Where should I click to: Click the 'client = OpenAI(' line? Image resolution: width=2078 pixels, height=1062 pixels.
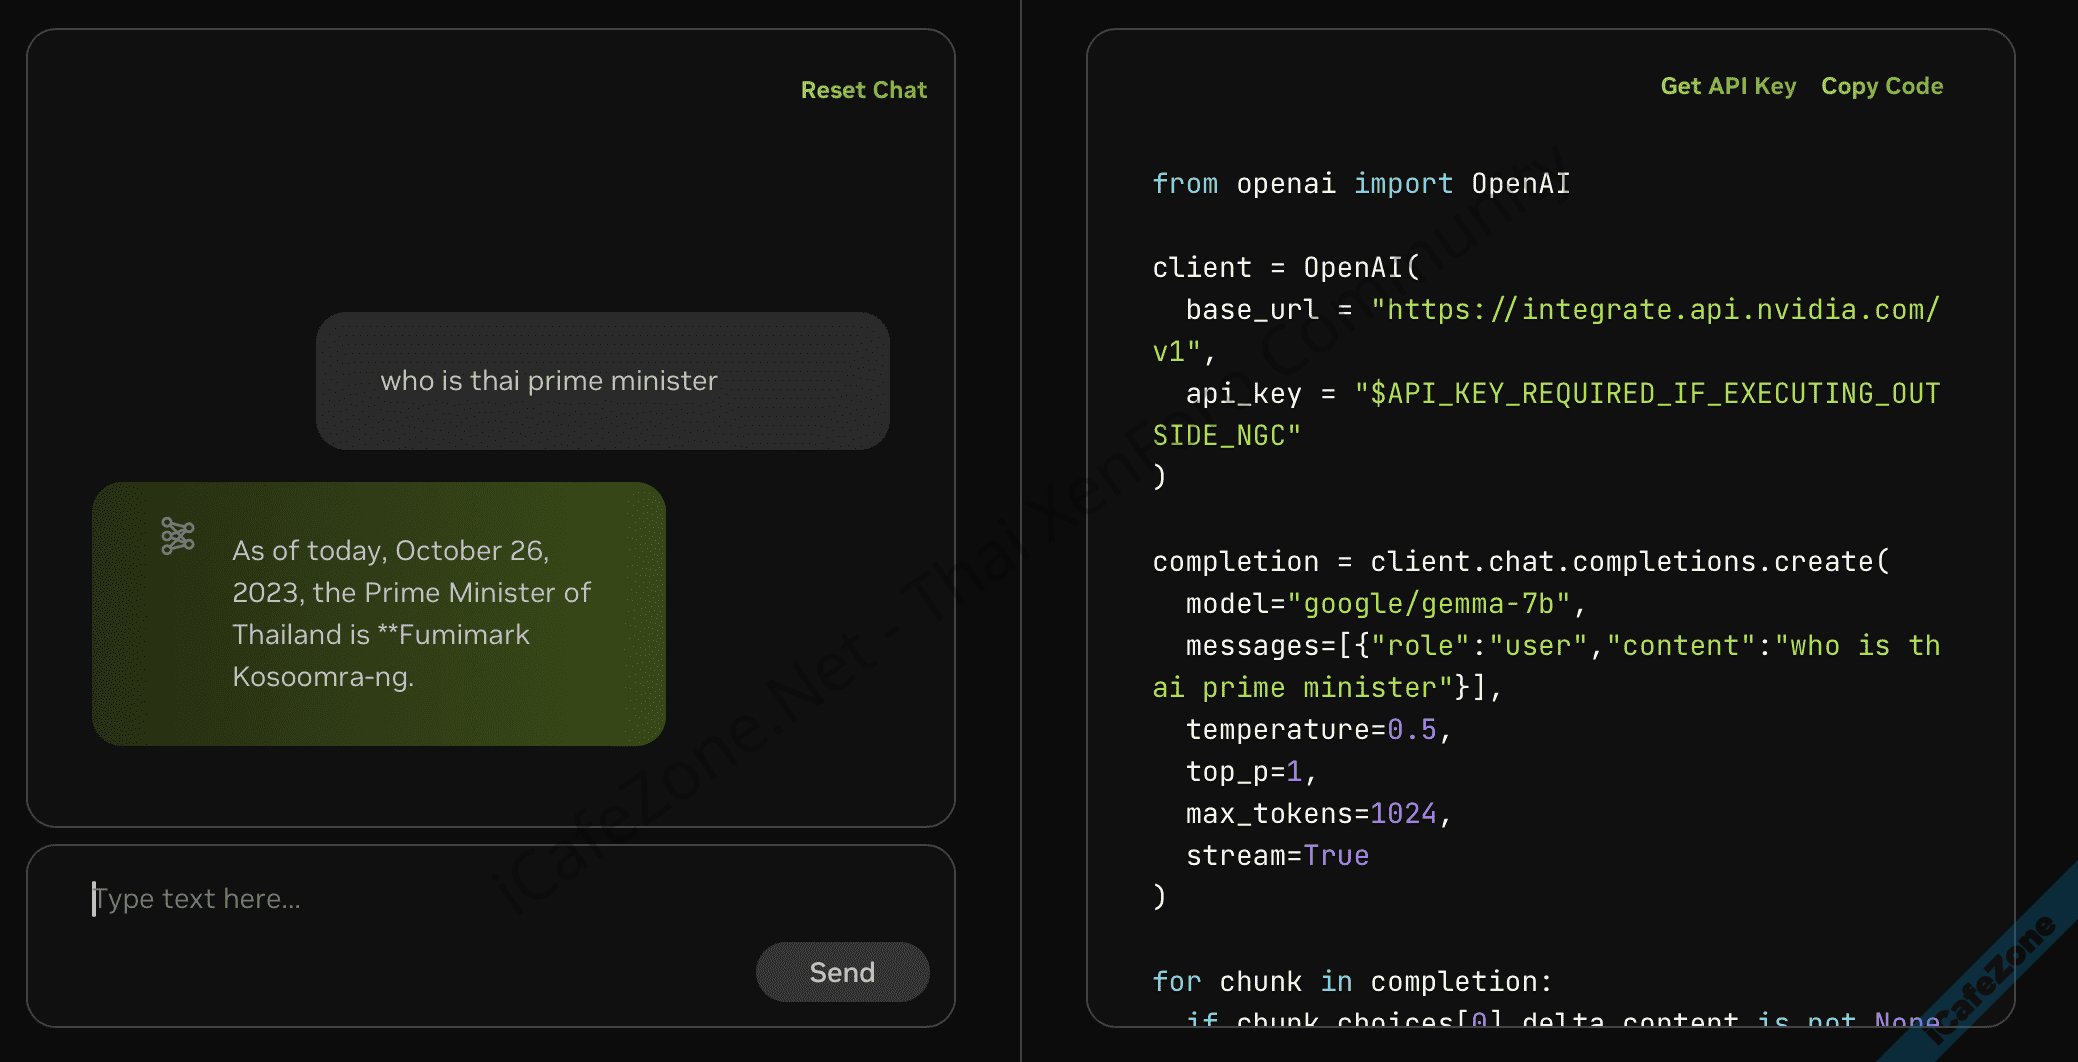1285,268
